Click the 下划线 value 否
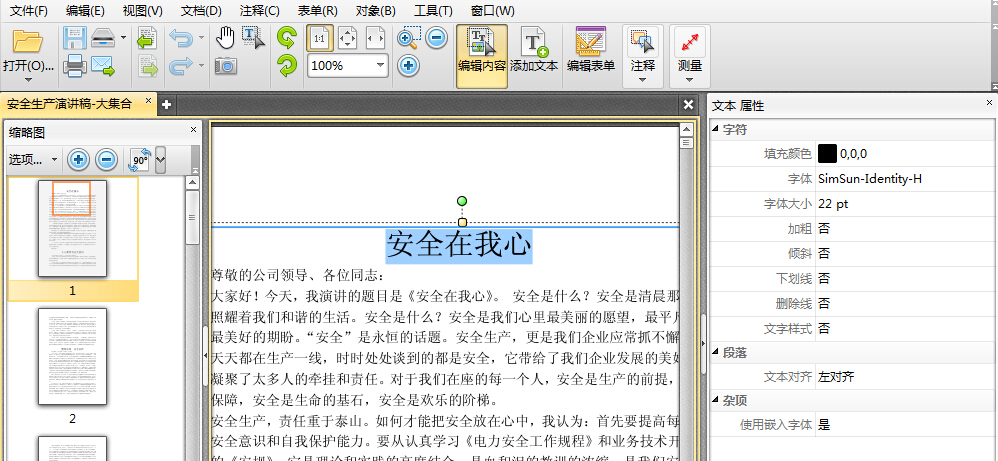This screenshot has width=998, height=461. 824,278
